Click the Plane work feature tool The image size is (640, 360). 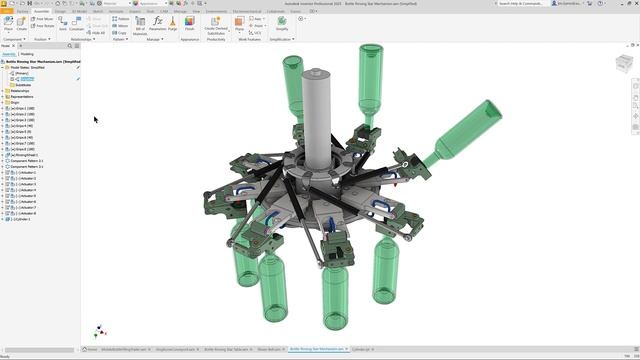click(x=240, y=24)
